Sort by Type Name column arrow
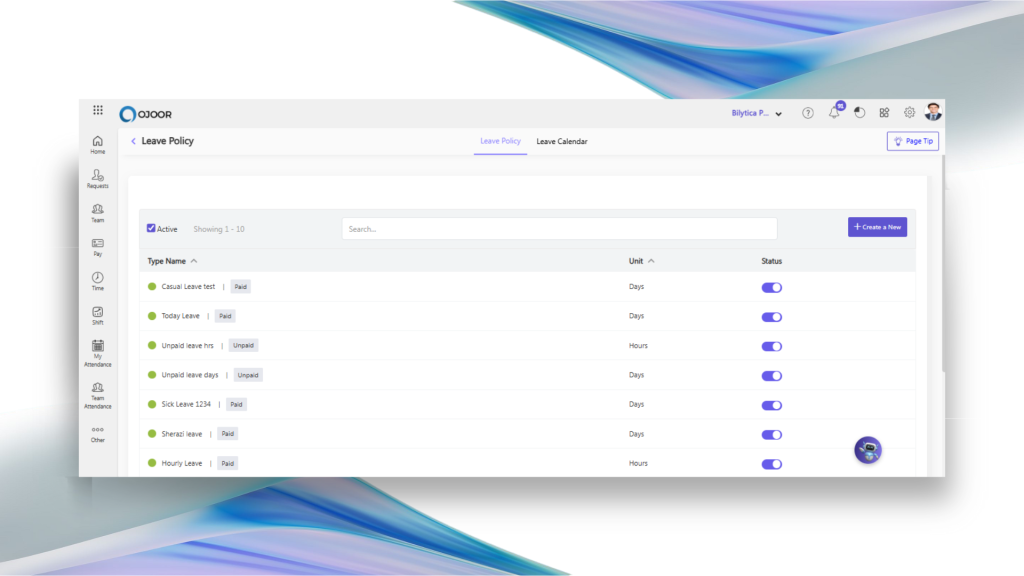This screenshot has width=1024, height=576. pos(194,261)
